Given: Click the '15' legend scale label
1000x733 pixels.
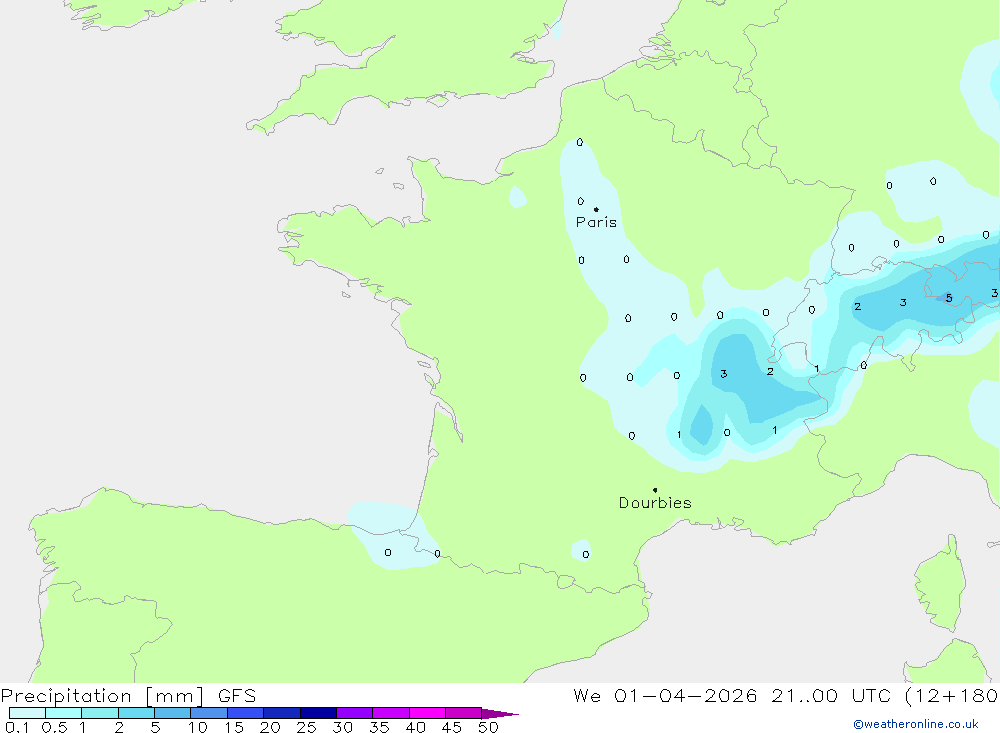Looking at the screenshot, I should coord(234,727).
